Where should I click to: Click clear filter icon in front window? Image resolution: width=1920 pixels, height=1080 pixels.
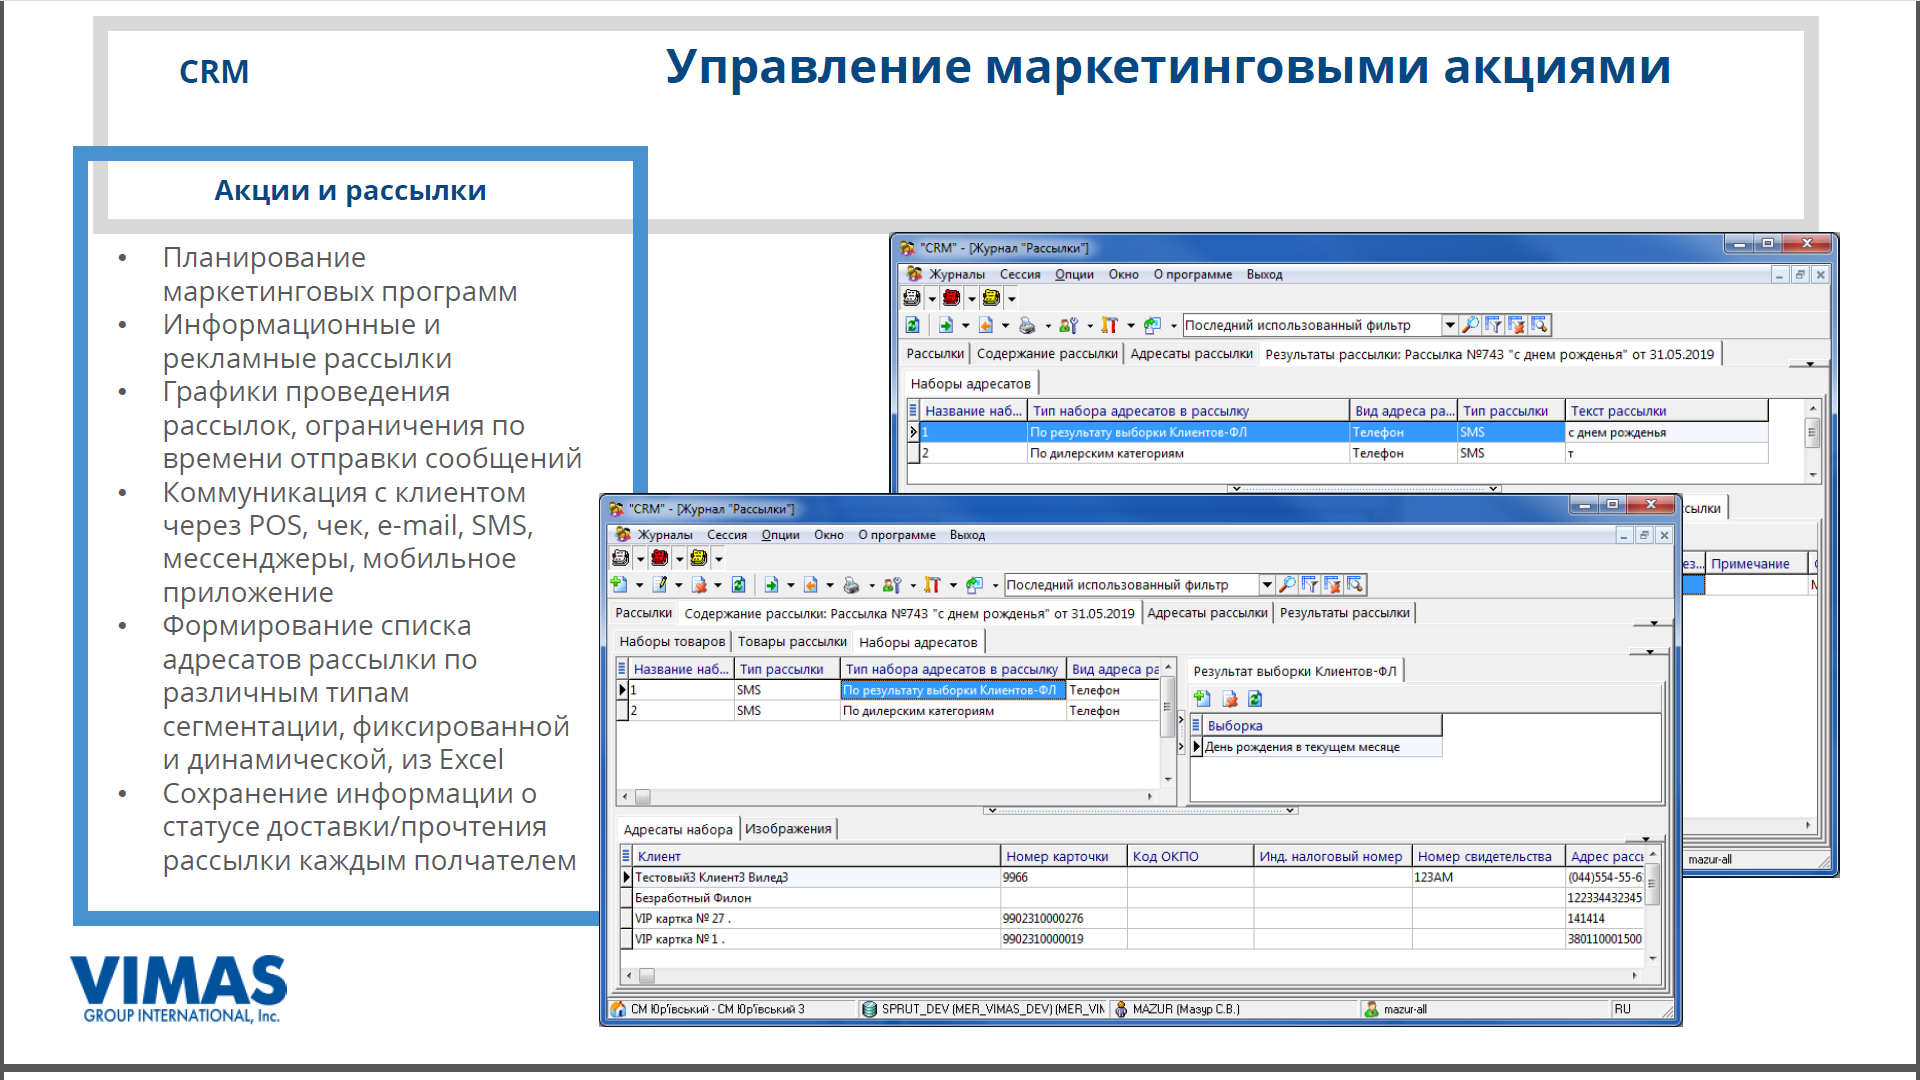pyautogui.click(x=1332, y=585)
